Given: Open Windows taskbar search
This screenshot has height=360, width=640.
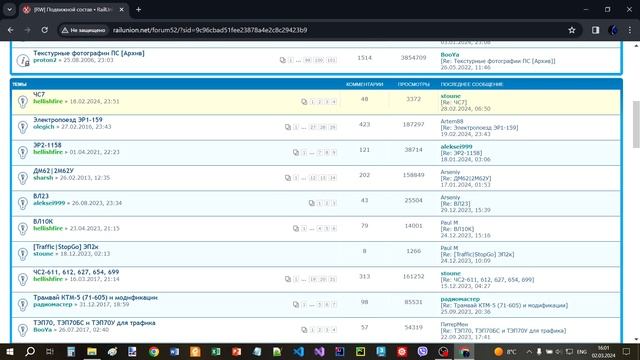Looking at the screenshot, I should [30, 351].
